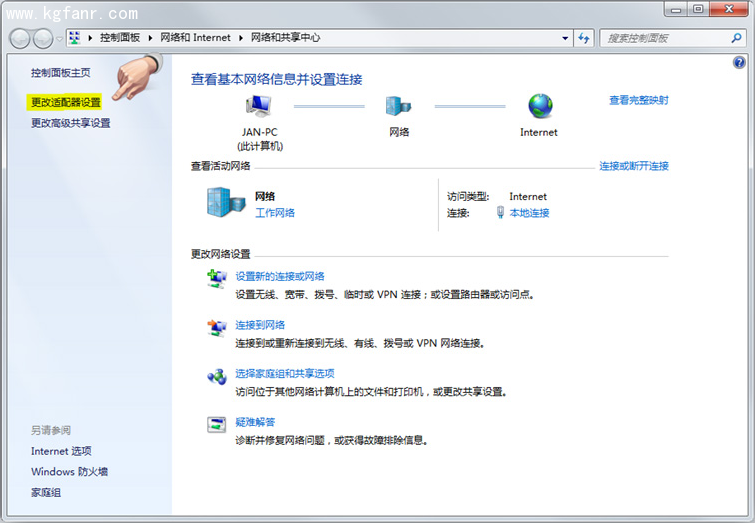Click the set up new connection icon
This screenshot has width=755, height=523.
[x=217, y=279]
